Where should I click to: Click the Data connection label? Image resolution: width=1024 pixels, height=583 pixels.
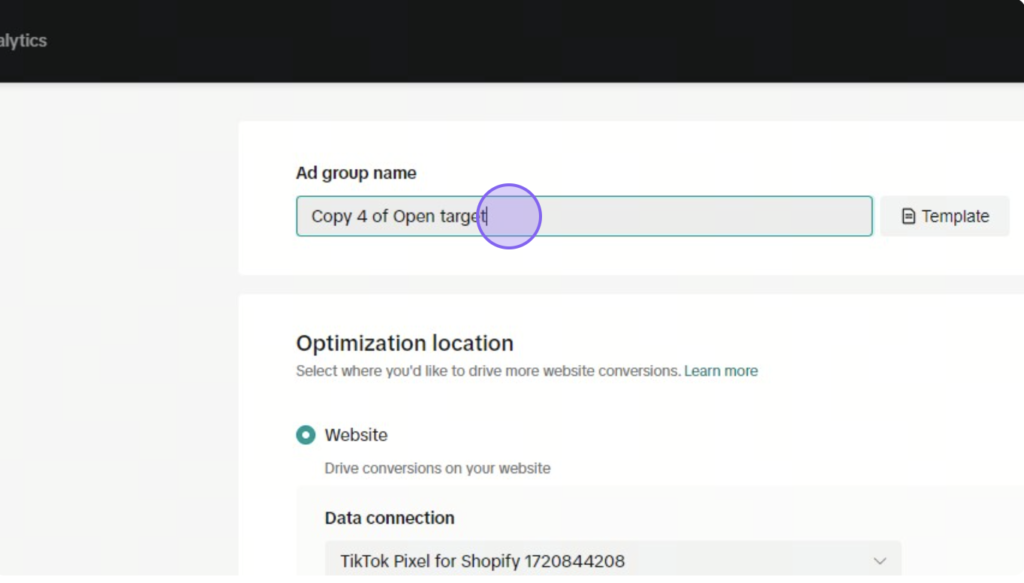point(389,518)
